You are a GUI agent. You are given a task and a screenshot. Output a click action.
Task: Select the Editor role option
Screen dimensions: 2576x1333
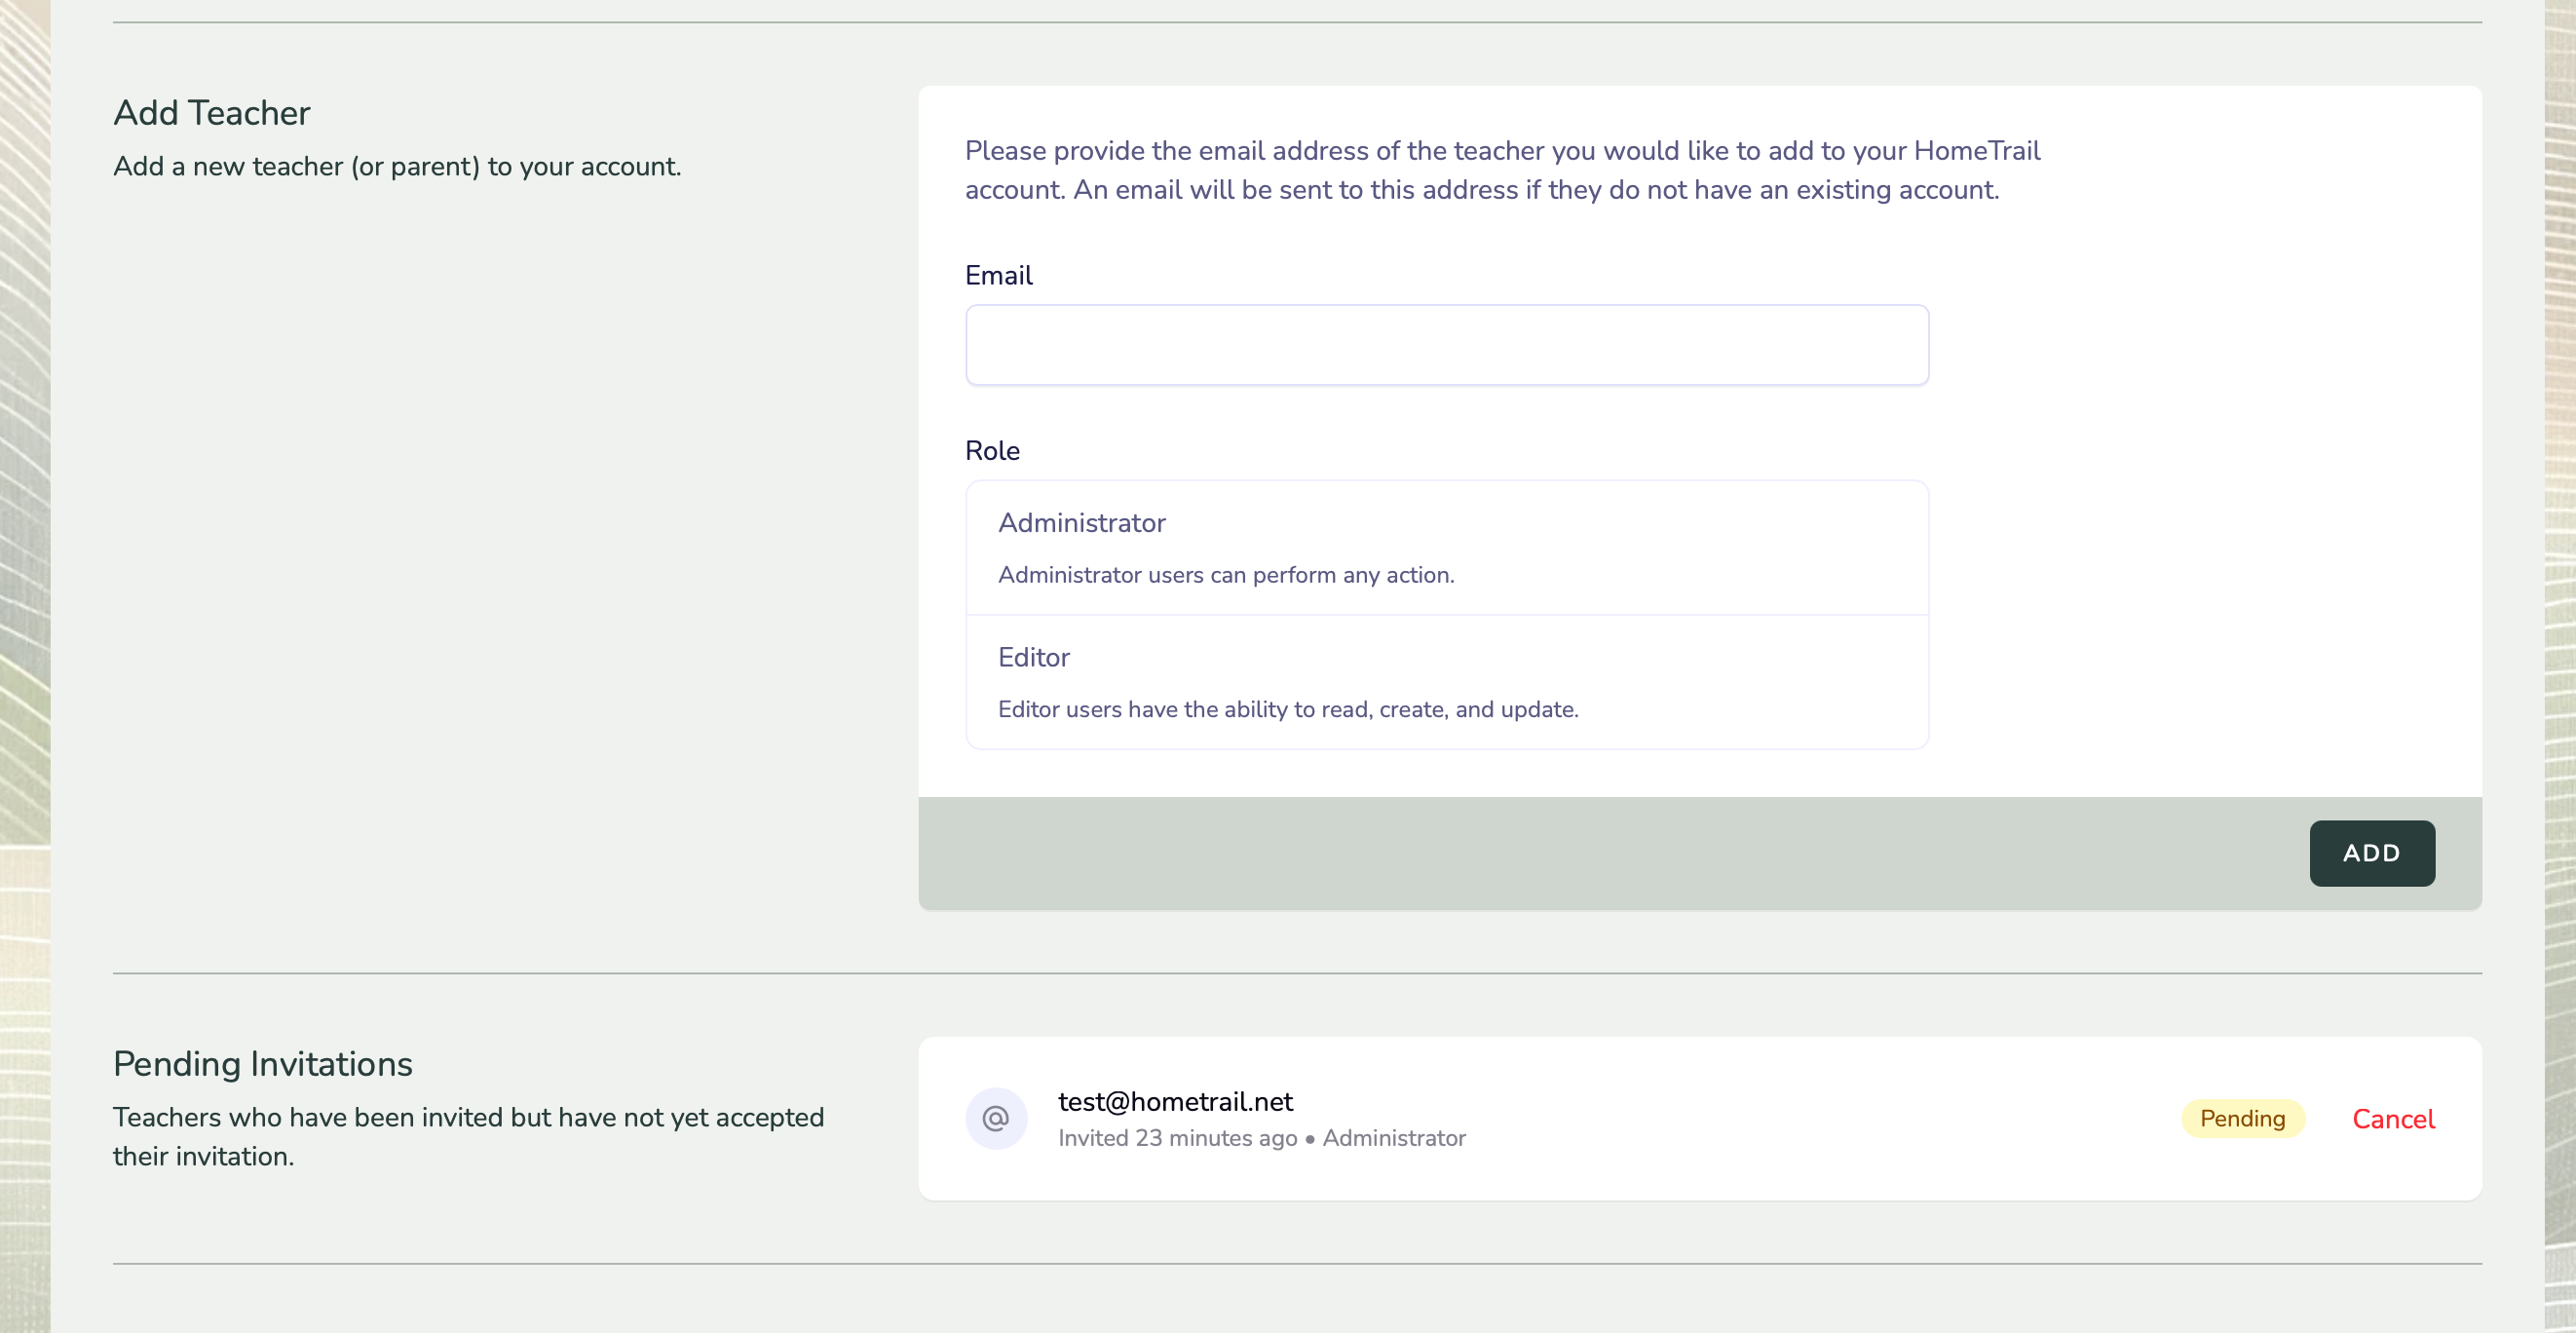pos(1446,682)
